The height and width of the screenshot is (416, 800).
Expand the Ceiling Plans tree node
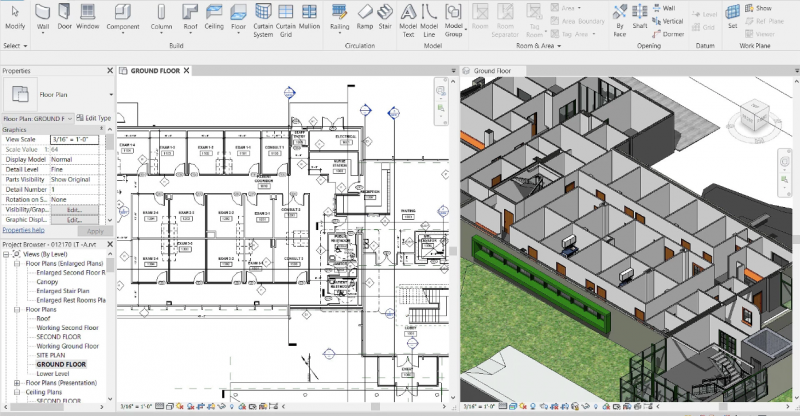click(x=16, y=392)
